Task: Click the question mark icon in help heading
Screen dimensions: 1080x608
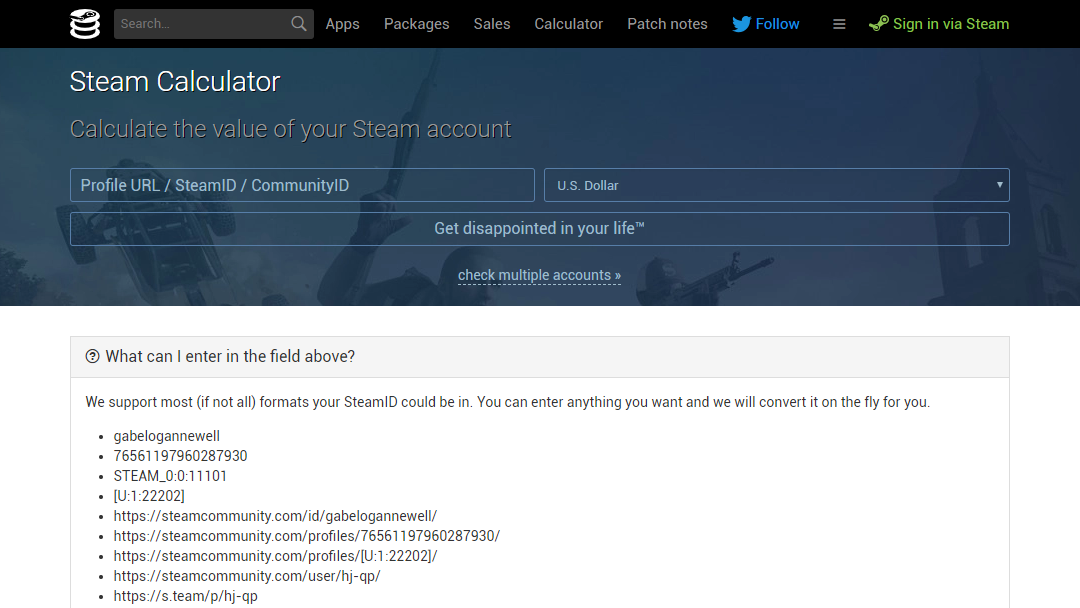Action: point(92,356)
